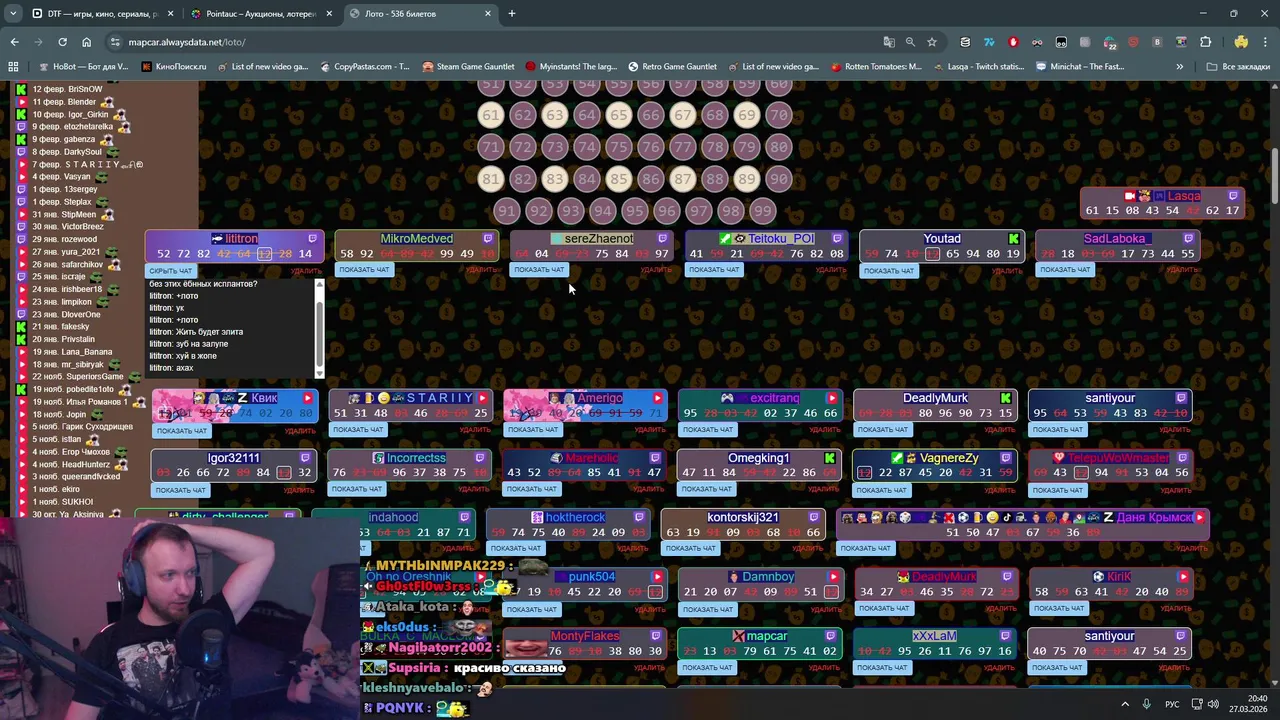Delete MikroMedved's ticket via Удалить
The height and width of the screenshot is (720, 1280).
pos(481,270)
